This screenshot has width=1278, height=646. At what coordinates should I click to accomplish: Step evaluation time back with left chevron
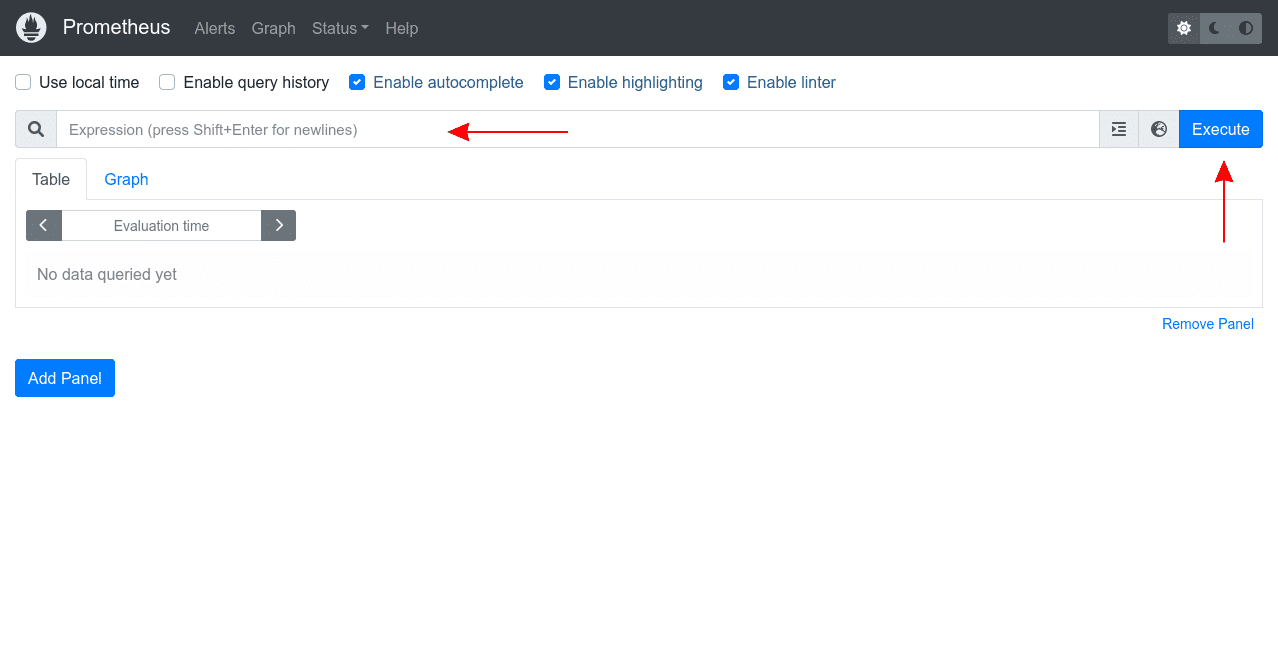coord(43,225)
